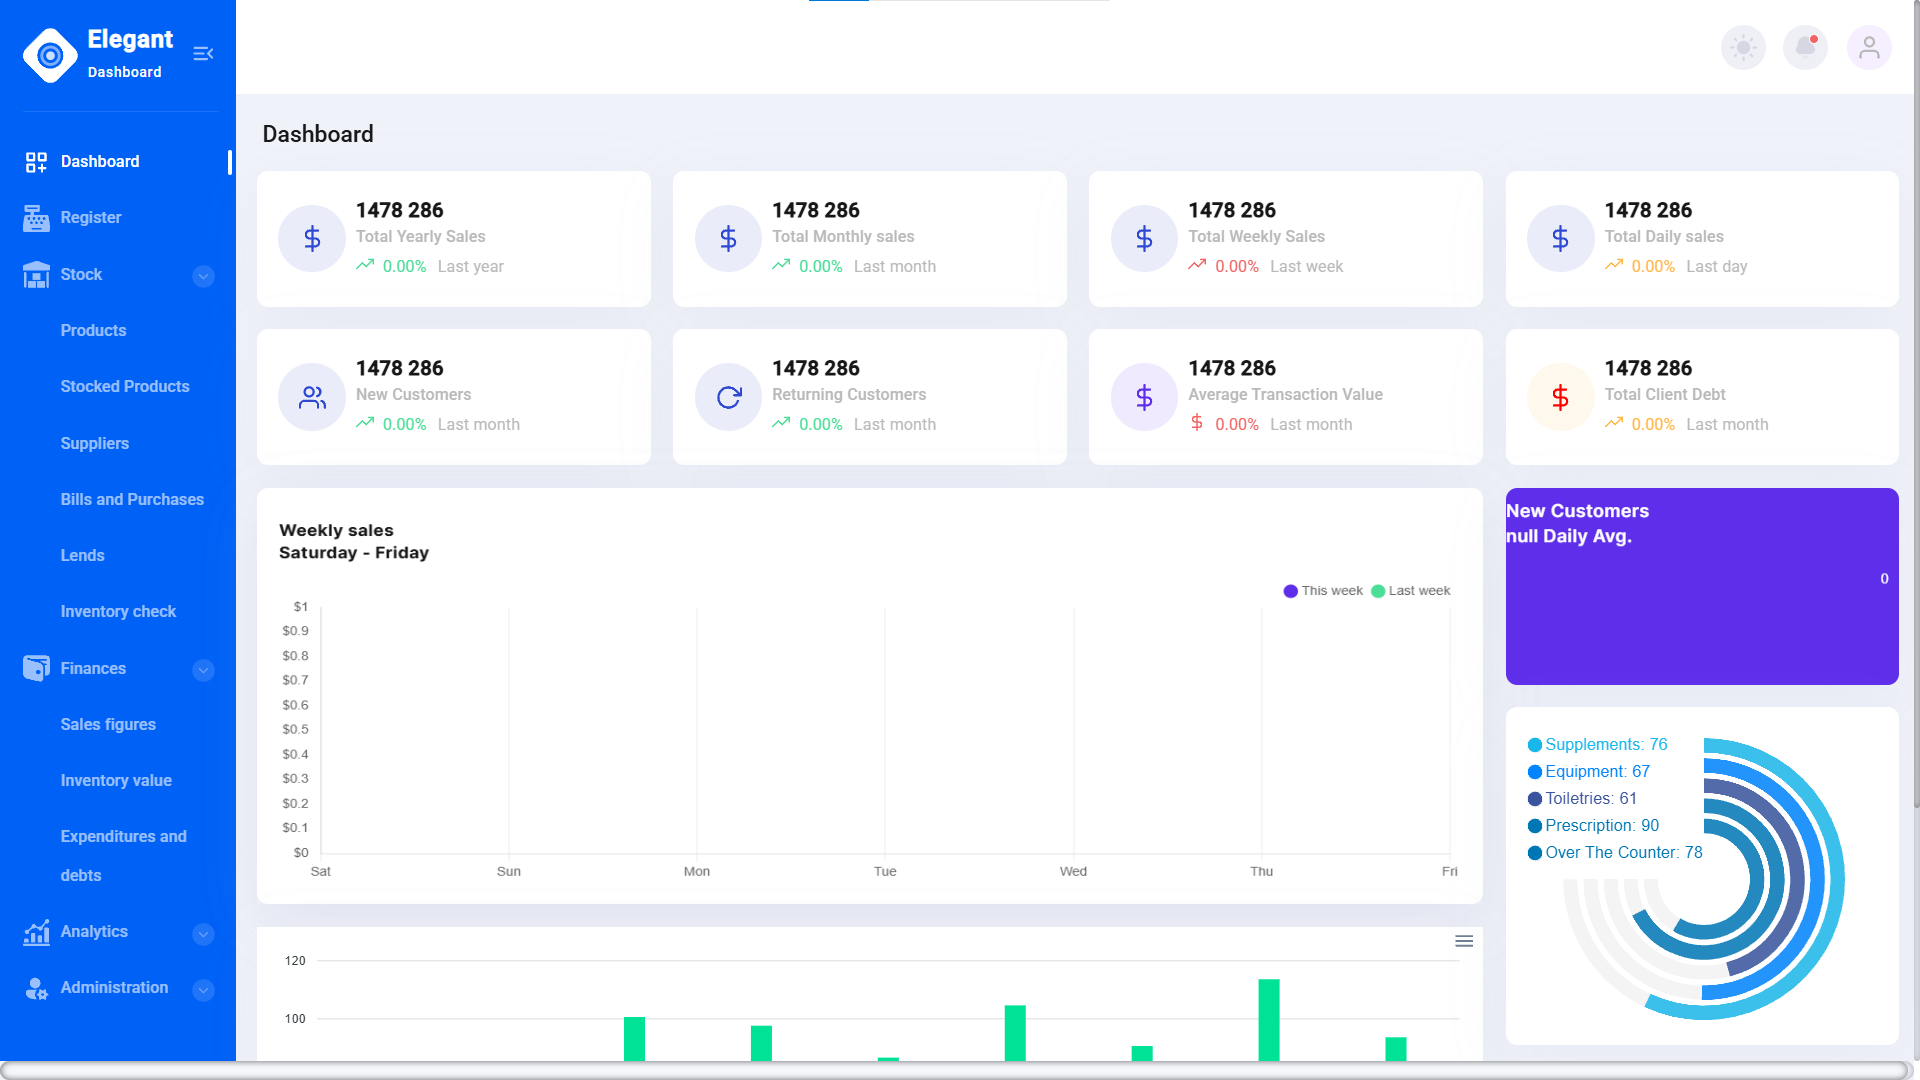Screen dimensions: 1920x1080
Task: Open the user profile avatar icon
Action: pyautogui.click(x=1868, y=47)
